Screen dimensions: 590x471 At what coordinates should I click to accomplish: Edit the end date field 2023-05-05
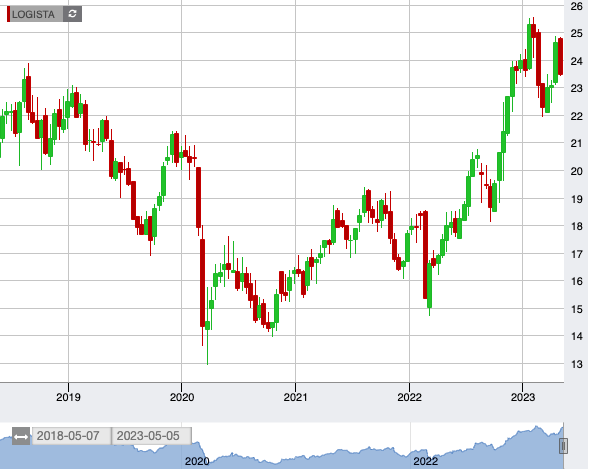pos(152,436)
